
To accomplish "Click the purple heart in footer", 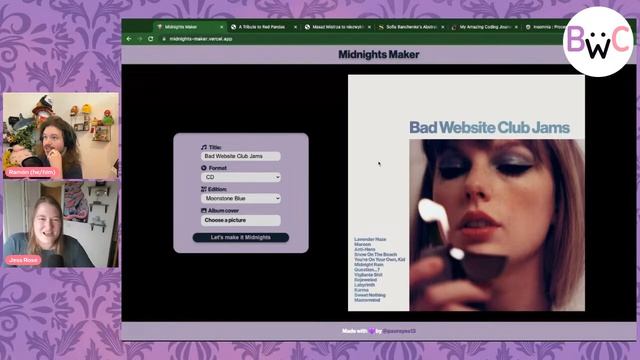I will [x=371, y=331].
